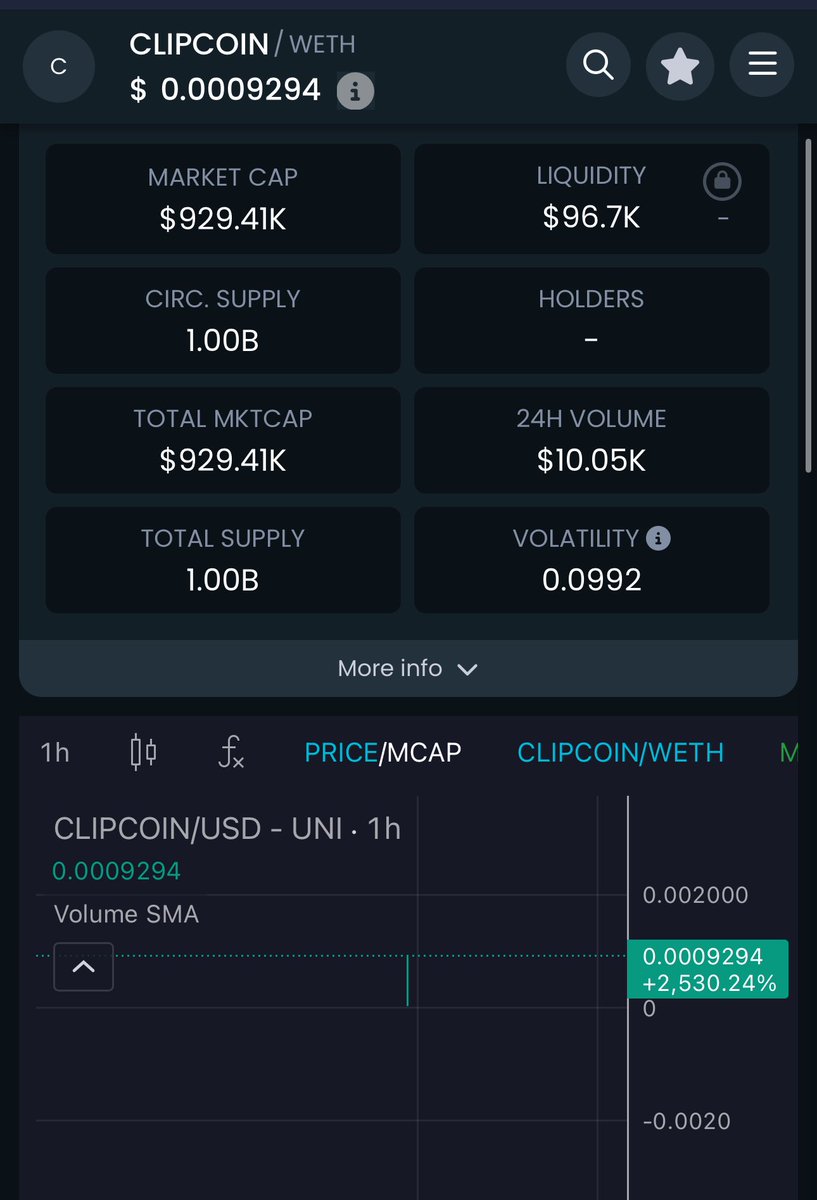Viewport: 817px width, 1200px height.
Task: Tap the price info icon beside $0.0009294
Action: (355, 92)
